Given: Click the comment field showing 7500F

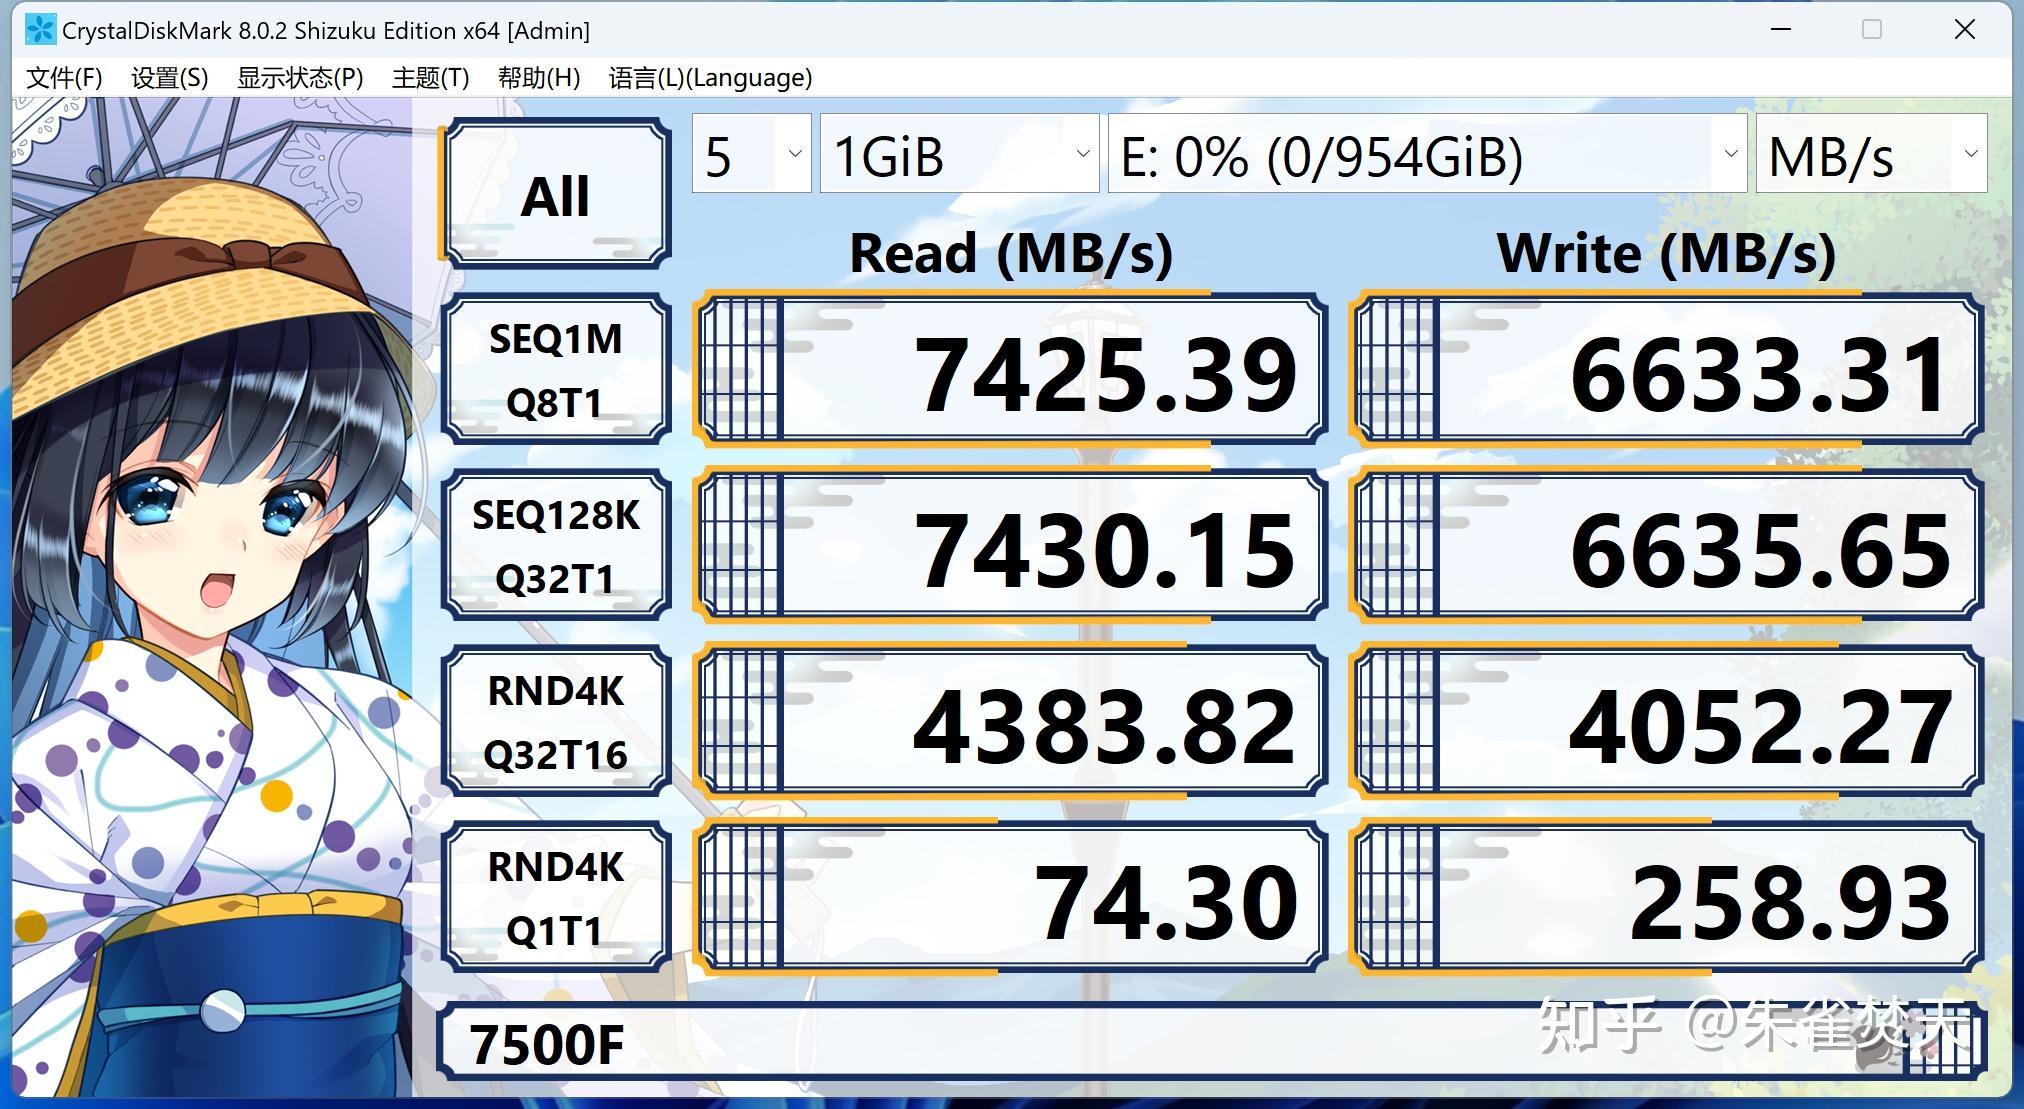Looking at the screenshot, I should [x=548, y=1044].
